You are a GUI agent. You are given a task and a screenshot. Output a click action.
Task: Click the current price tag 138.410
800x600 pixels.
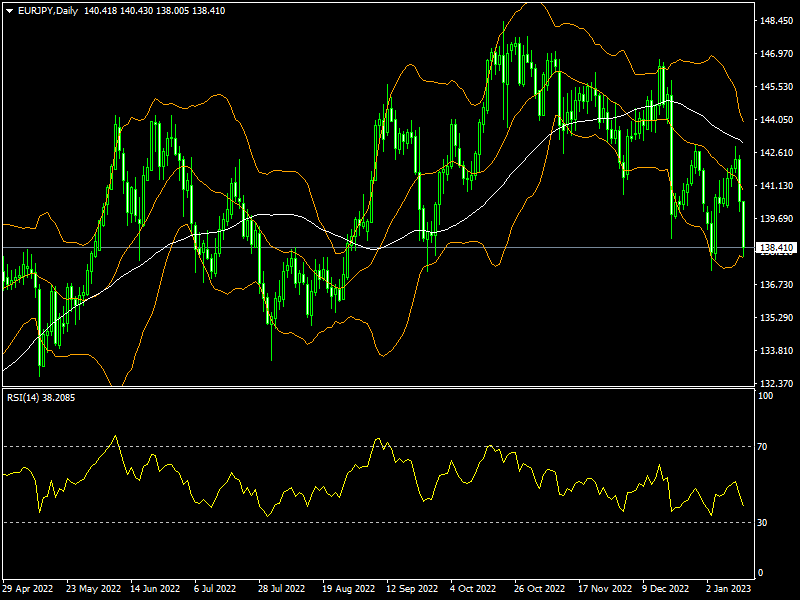click(777, 248)
